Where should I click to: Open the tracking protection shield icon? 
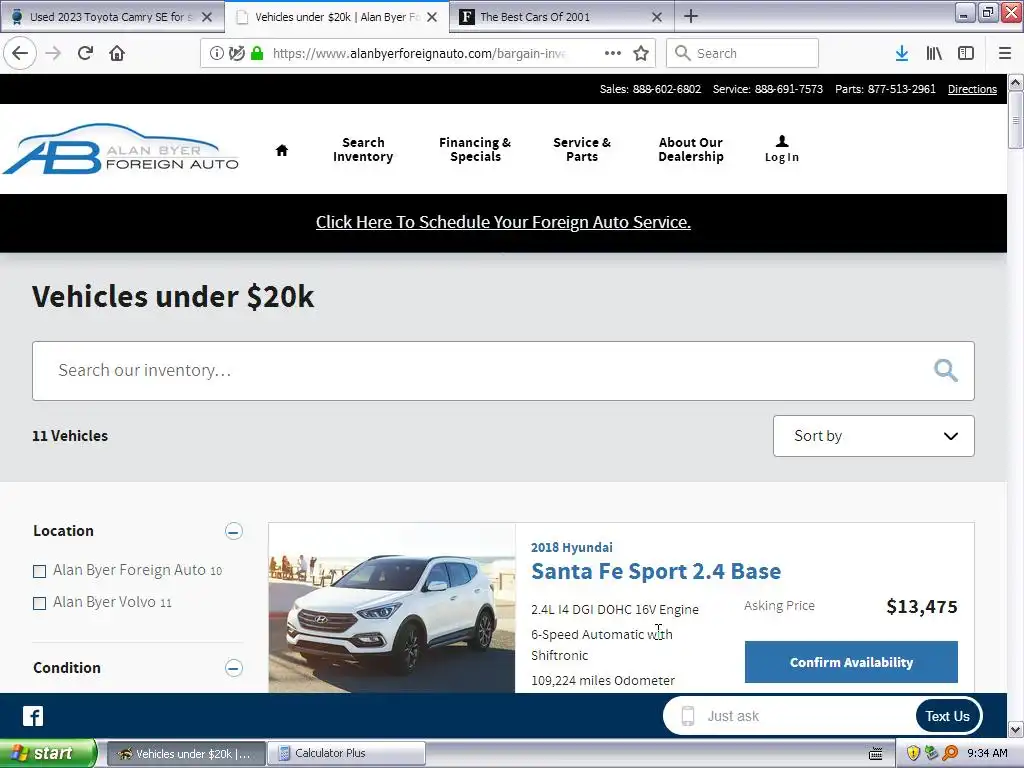[x=237, y=53]
